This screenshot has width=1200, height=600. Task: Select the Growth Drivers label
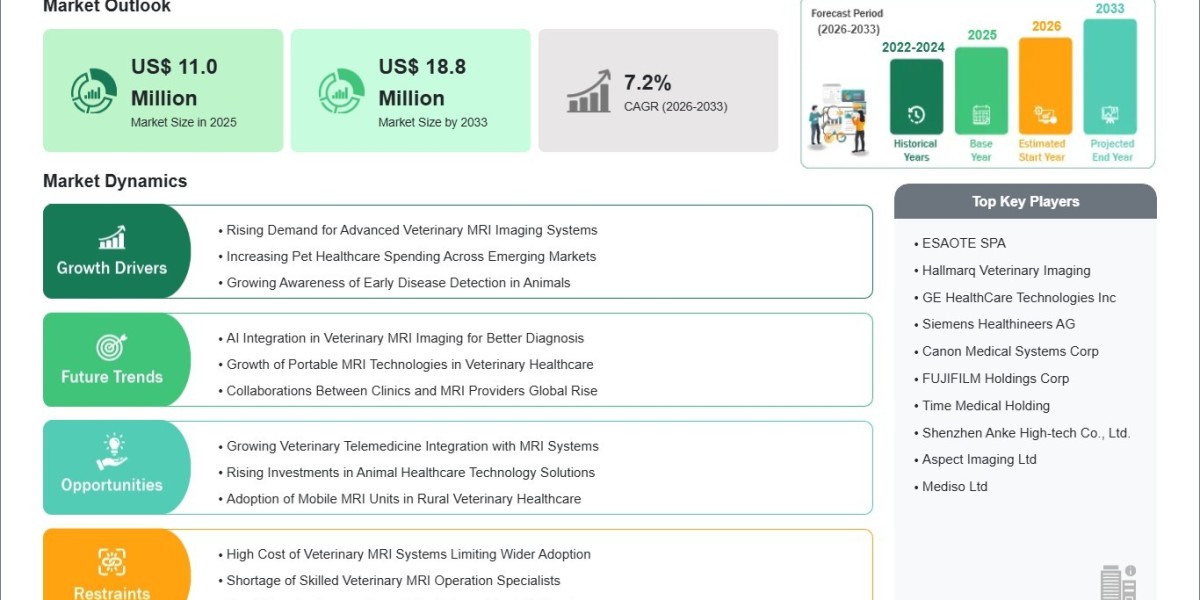[x=112, y=268]
